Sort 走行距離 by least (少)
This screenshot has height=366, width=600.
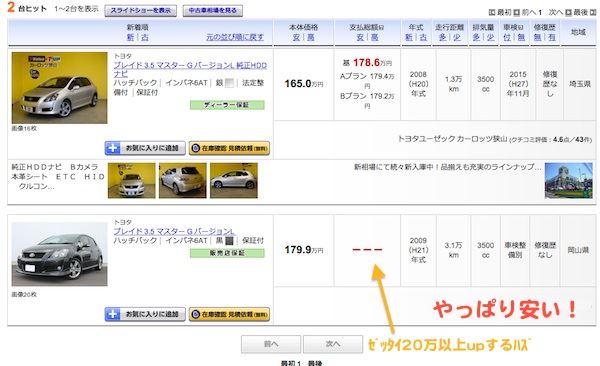tap(457, 37)
